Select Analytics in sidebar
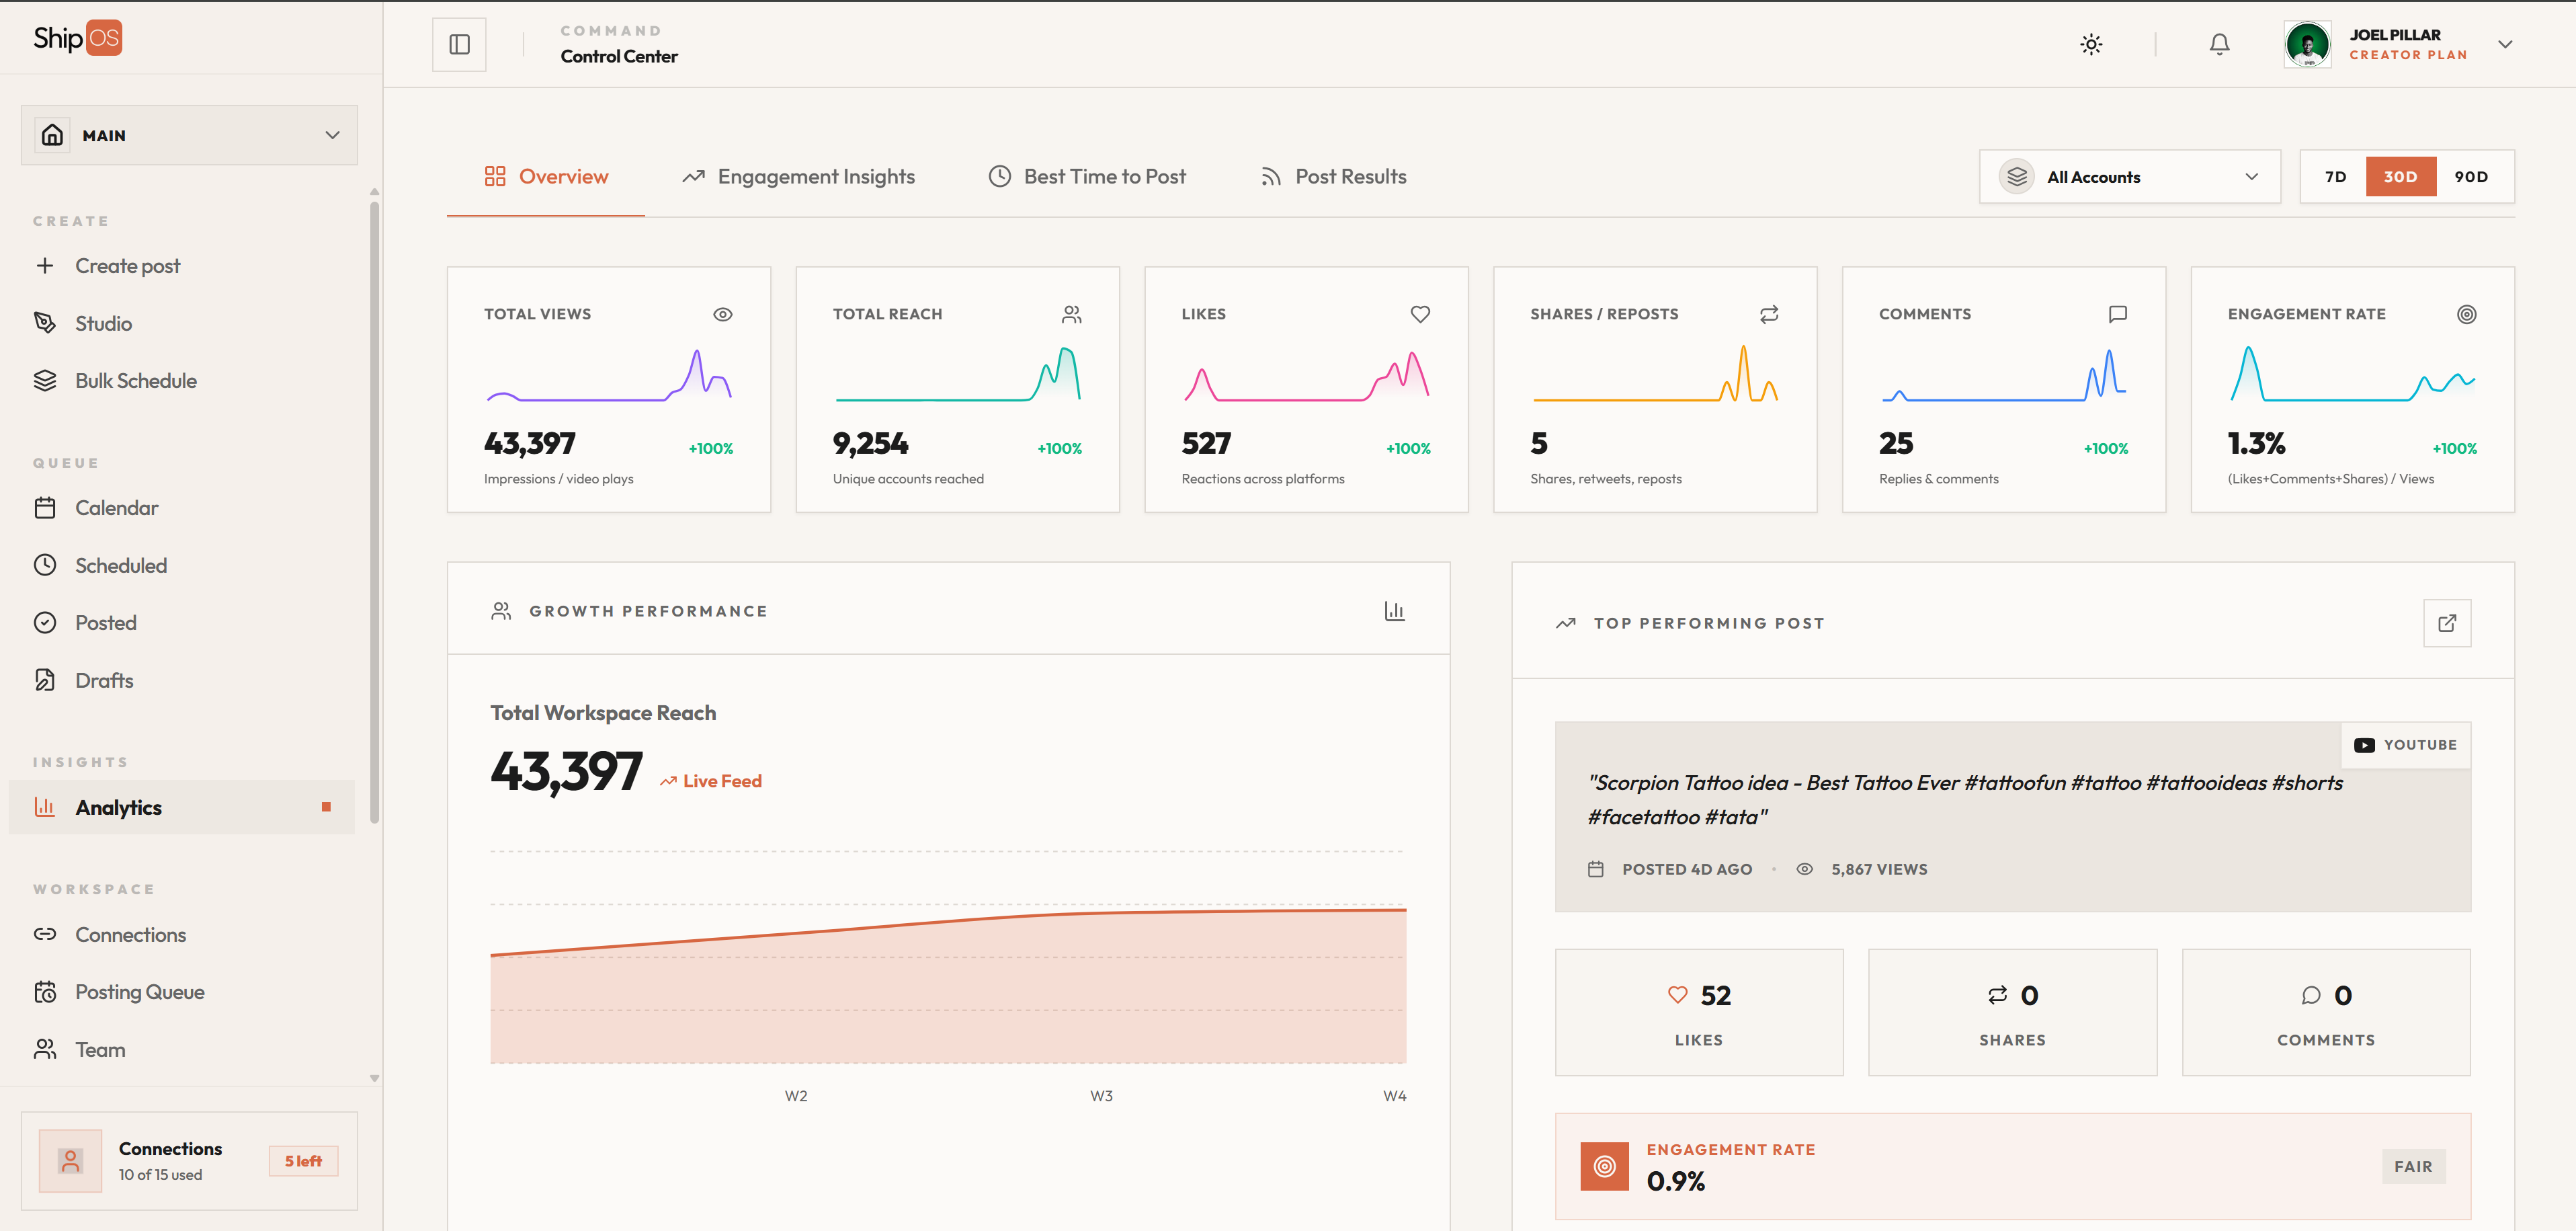The image size is (2576, 1231). [x=181, y=807]
